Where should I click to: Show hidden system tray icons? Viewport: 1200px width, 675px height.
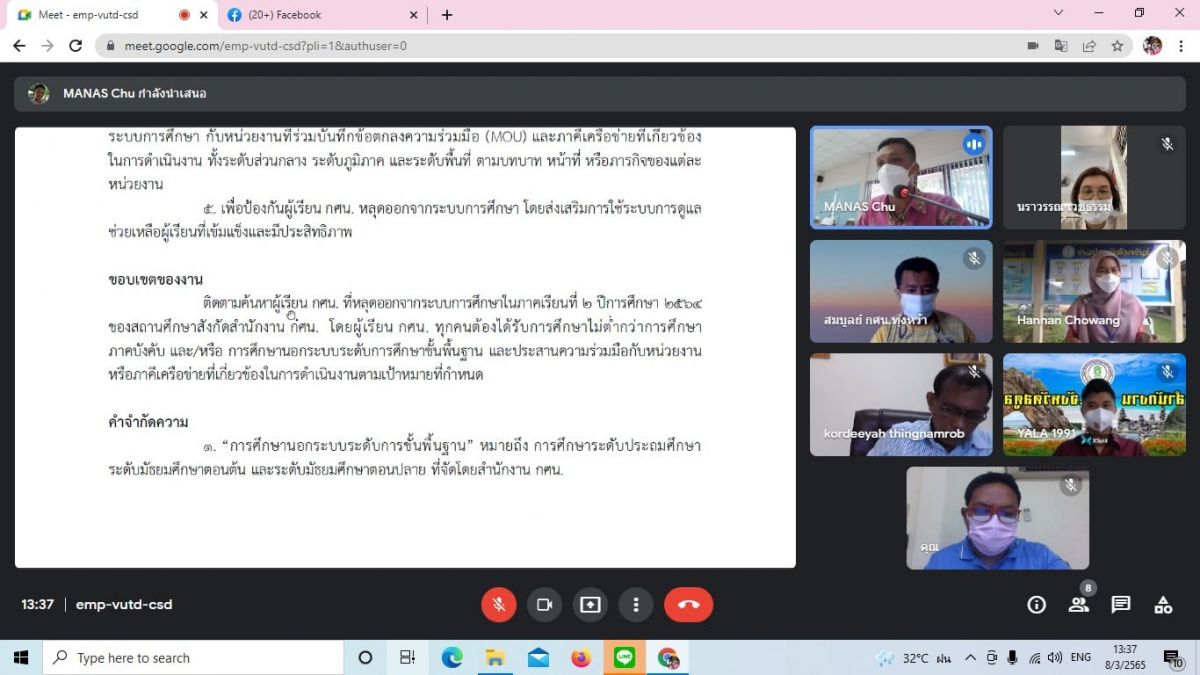970,658
